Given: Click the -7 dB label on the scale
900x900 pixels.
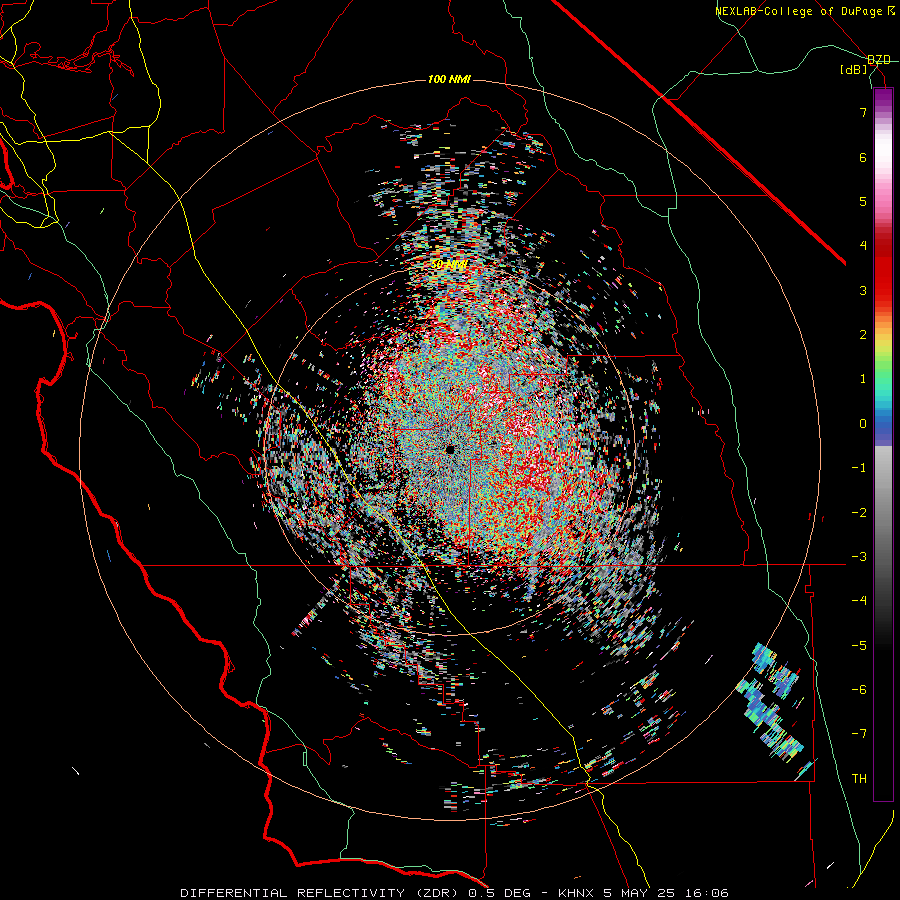Looking at the screenshot, I should click(x=859, y=734).
